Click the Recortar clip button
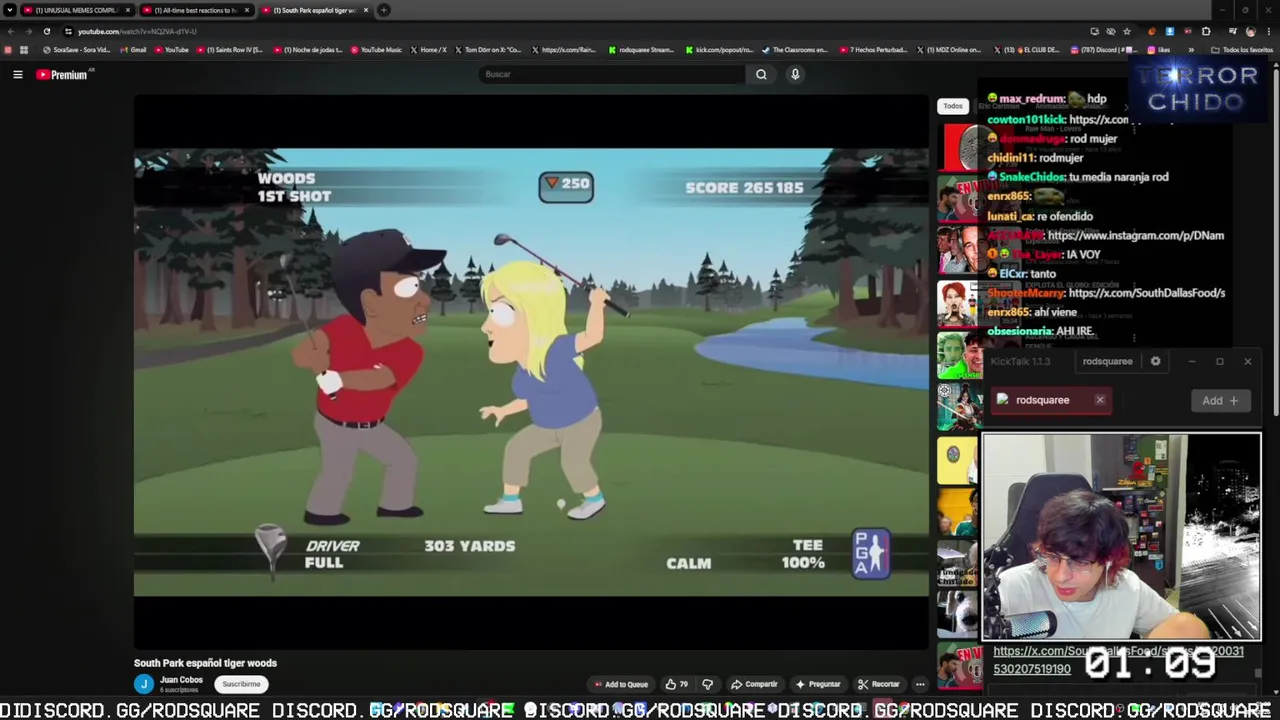Viewport: 1280px width, 720px height. tap(879, 684)
